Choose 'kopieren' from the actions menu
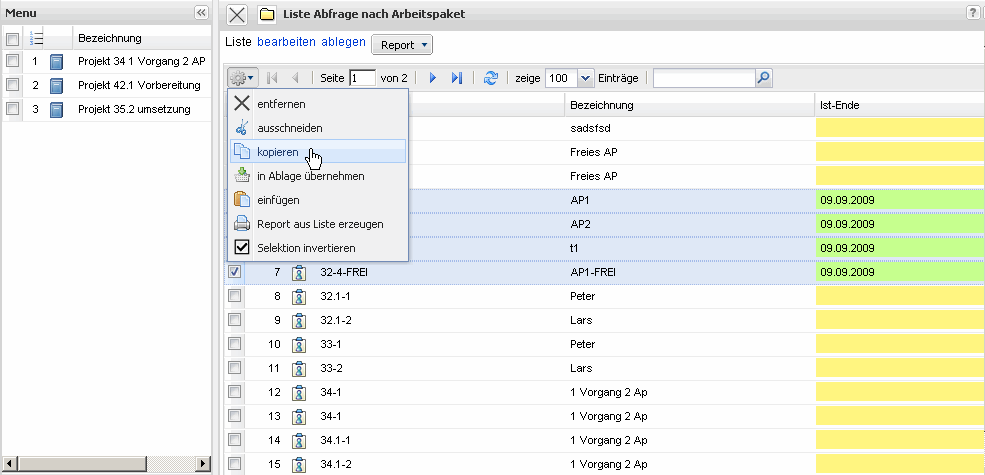 pyautogui.click(x=277, y=152)
